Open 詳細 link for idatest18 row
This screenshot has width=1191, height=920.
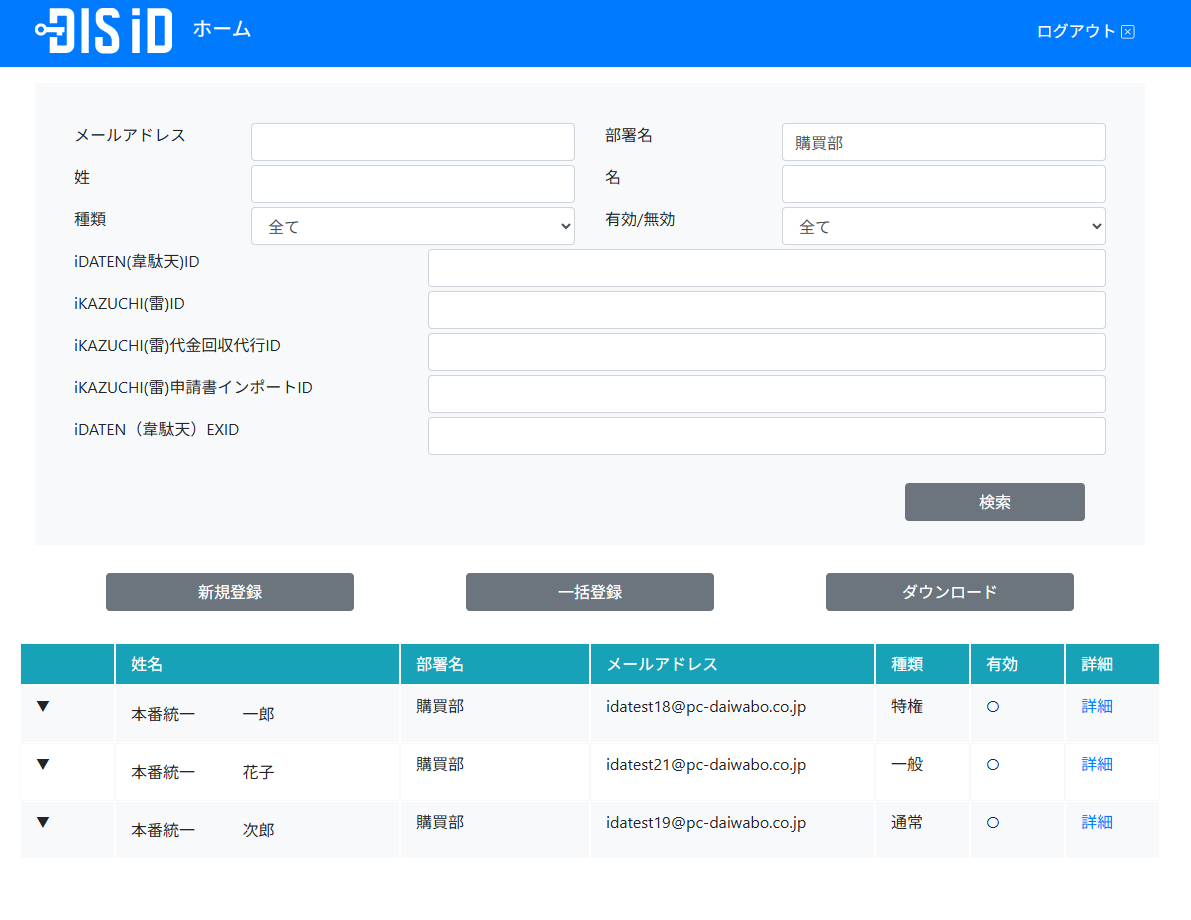pos(1097,707)
